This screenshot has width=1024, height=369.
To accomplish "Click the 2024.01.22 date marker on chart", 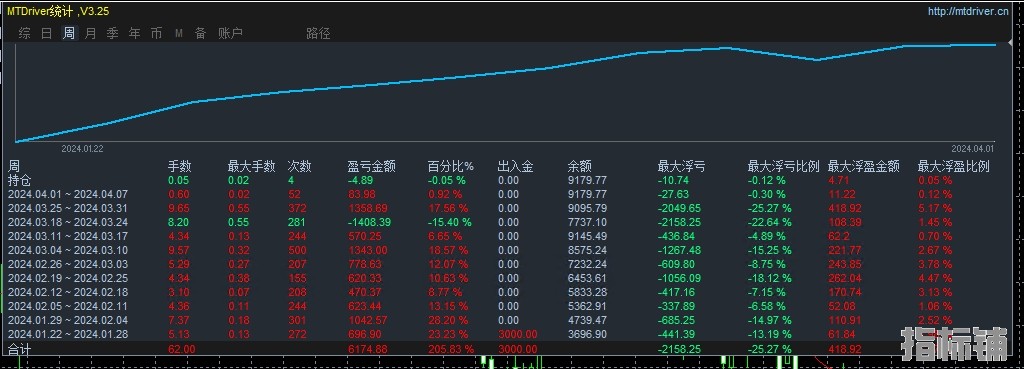I will tap(82, 149).
